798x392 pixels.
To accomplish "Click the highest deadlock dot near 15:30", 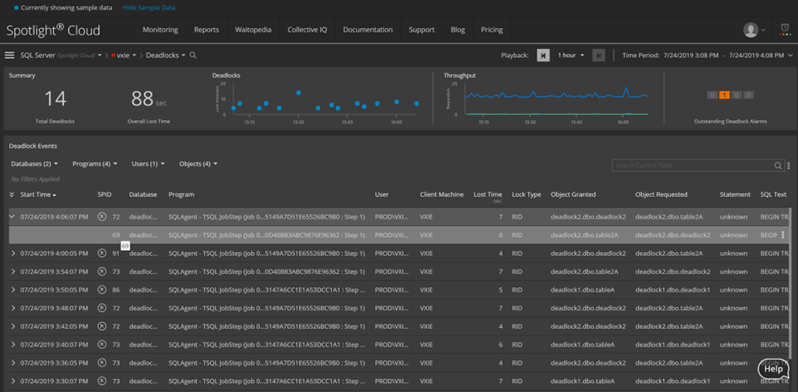I will (x=299, y=93).
